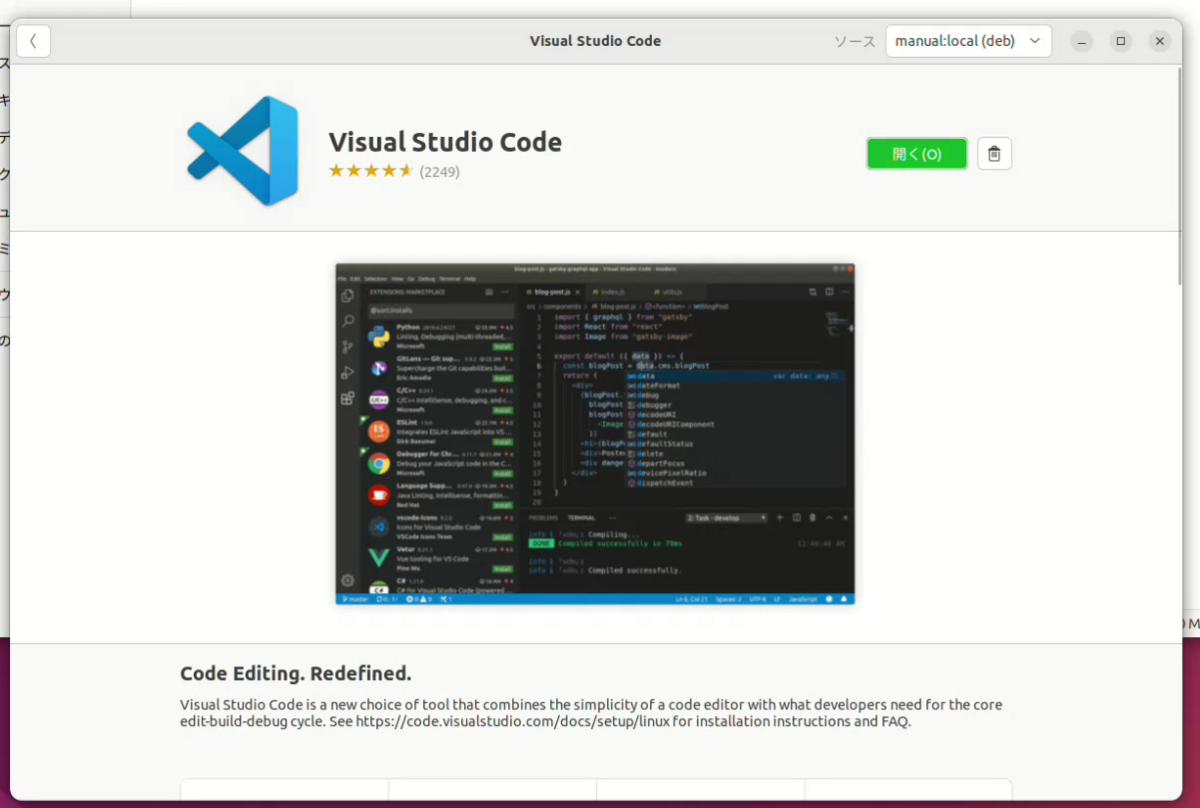
Task: Open the VS Code screenshot thumbnail
Action: (x=595, y=434)
